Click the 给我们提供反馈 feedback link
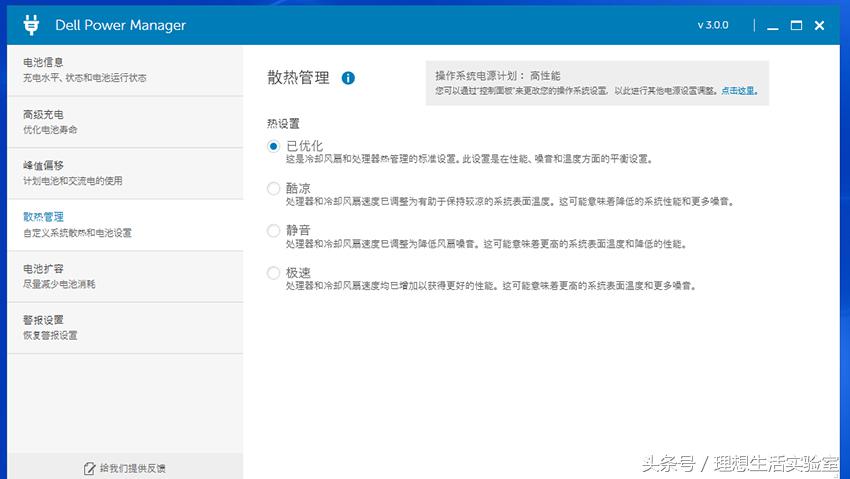 point(132,469)
